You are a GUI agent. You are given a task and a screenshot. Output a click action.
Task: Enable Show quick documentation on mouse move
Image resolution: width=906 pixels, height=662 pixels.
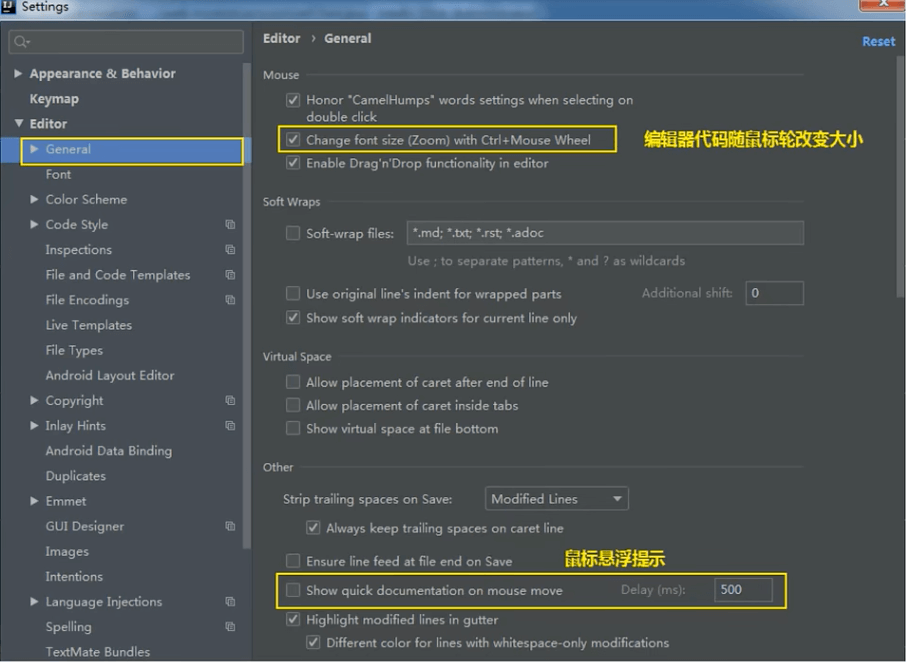click(x=293, y=590)
